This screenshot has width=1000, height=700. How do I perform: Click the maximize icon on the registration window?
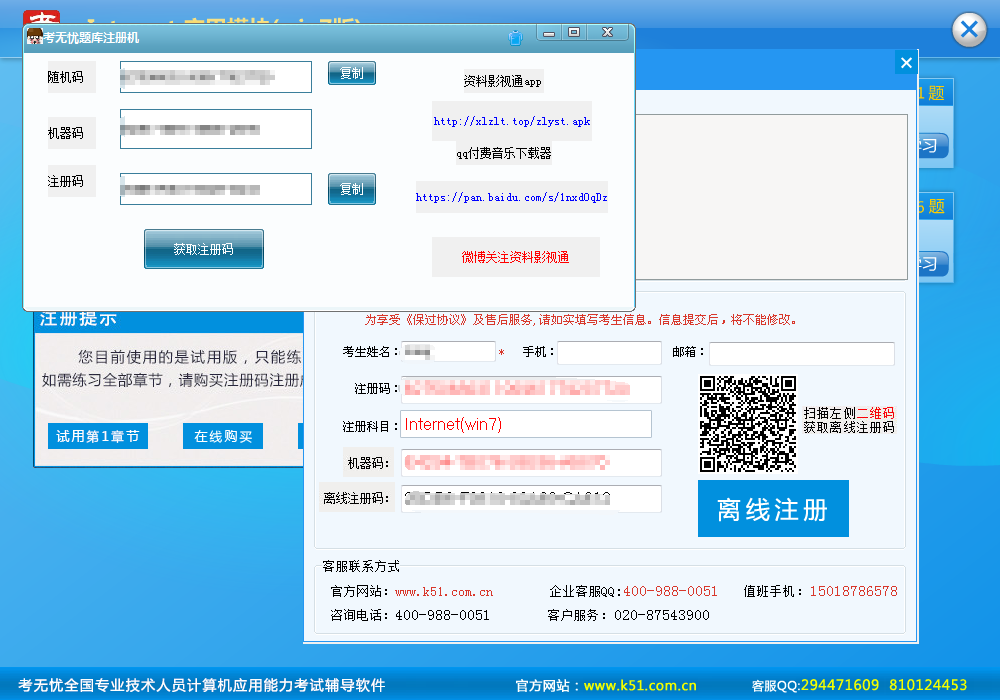pos(574,32)
